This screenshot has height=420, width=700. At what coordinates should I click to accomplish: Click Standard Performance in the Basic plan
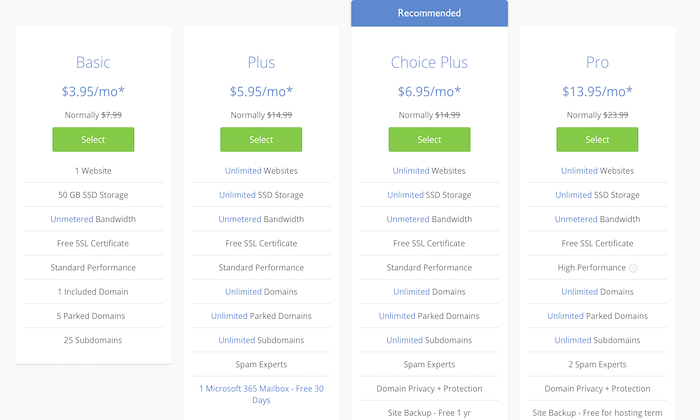pyautogui.click(x=93, y=267)
